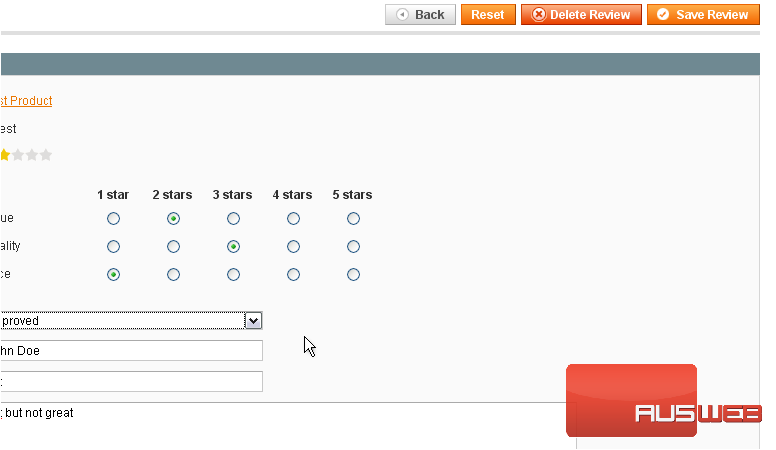This screenshot has width=776, height=450.
Task: Select 3 stars in the Price row
Action: [x=233, y=274]
